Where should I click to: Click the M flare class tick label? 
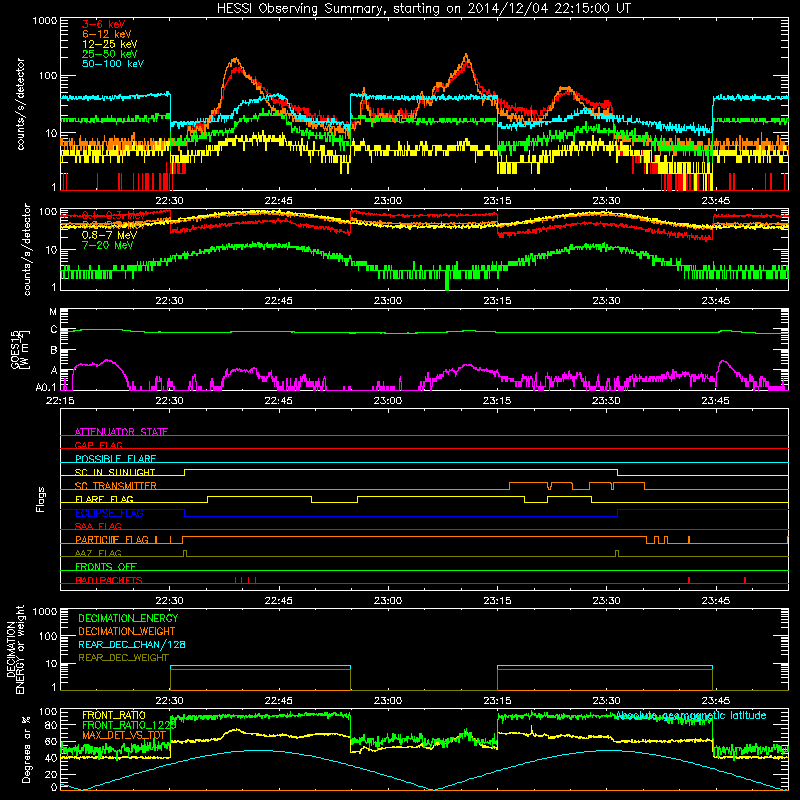(53, 312)
